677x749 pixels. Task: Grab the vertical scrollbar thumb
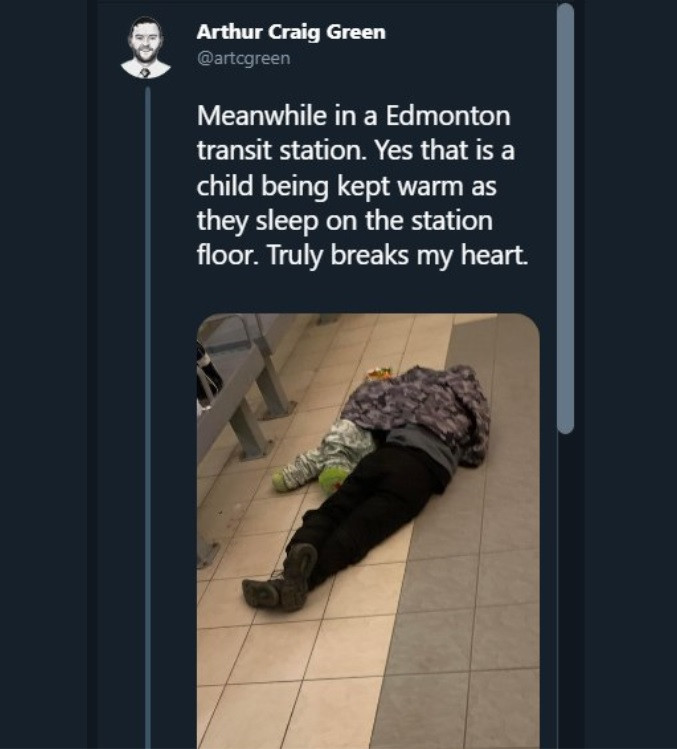click(x=566, y=218)
